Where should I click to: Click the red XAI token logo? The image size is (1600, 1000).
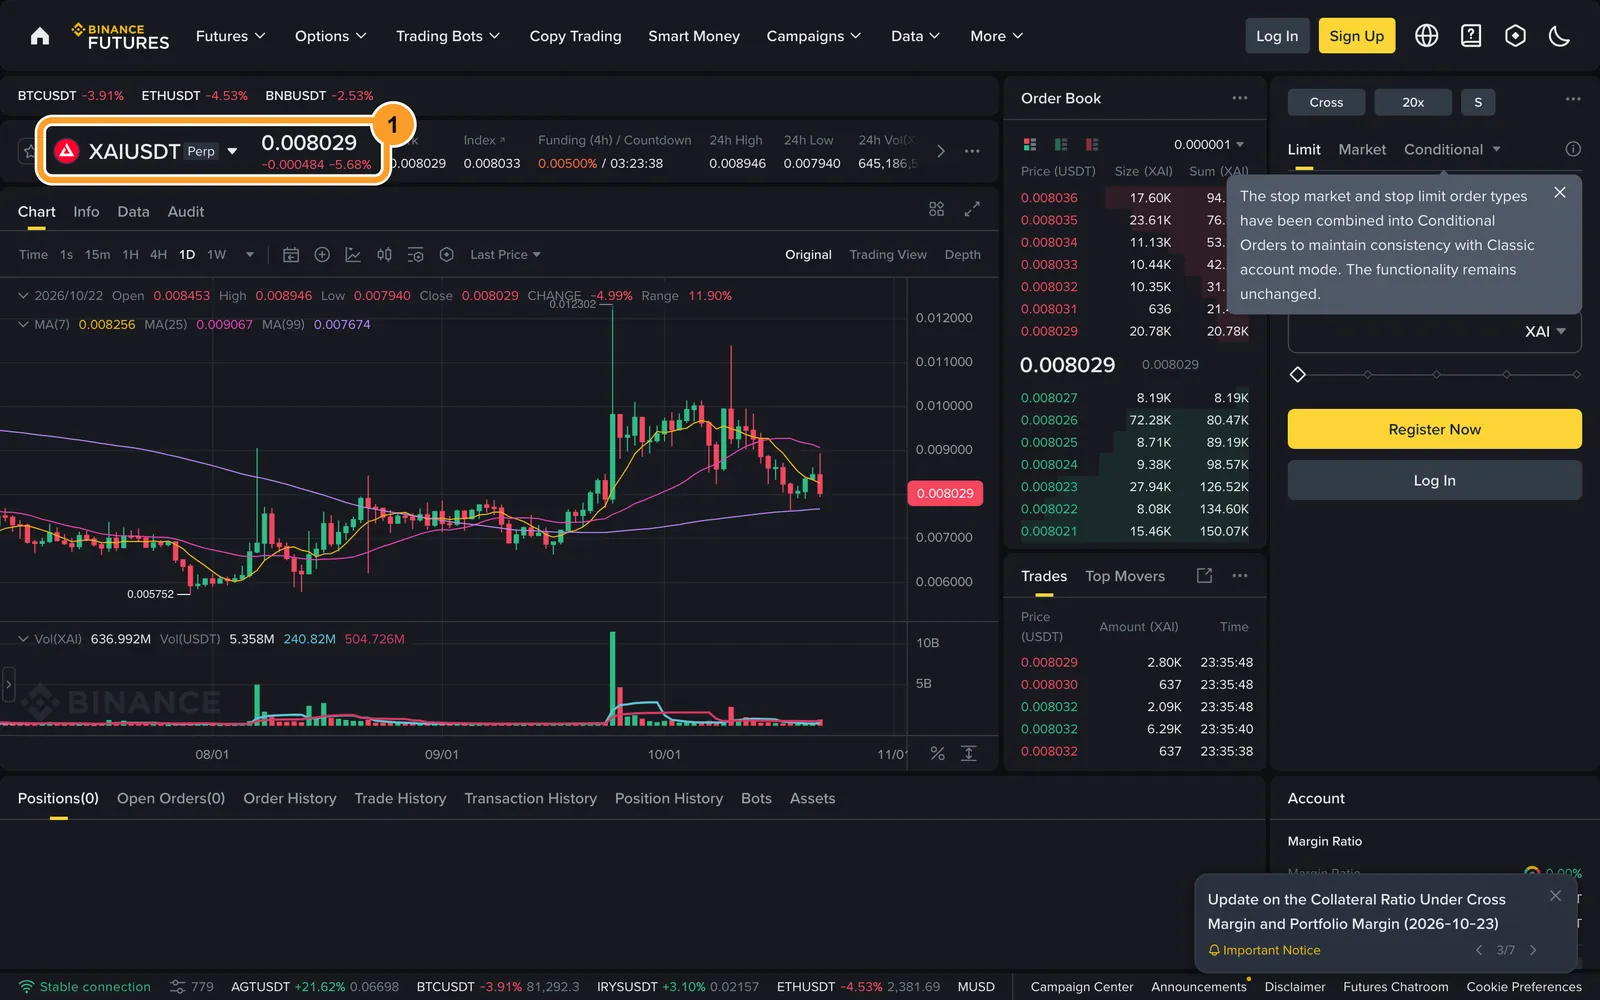[x=67, y=151]
